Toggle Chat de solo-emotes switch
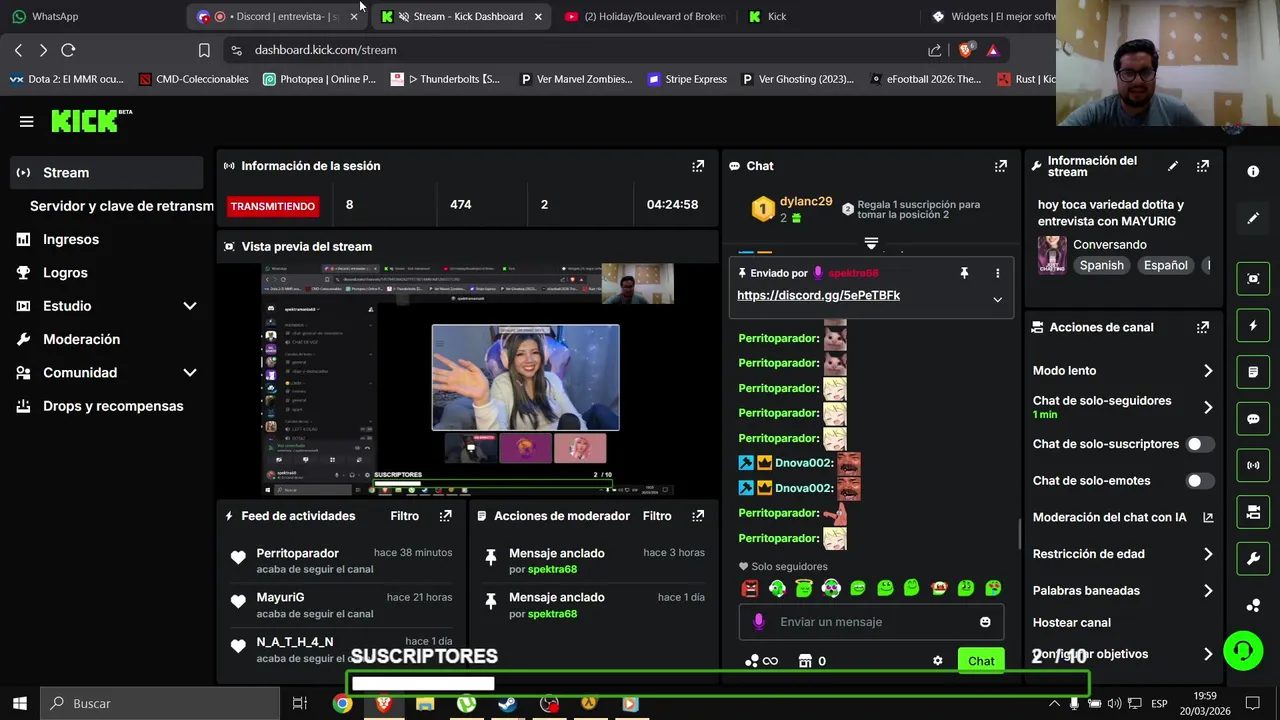 1199,481
